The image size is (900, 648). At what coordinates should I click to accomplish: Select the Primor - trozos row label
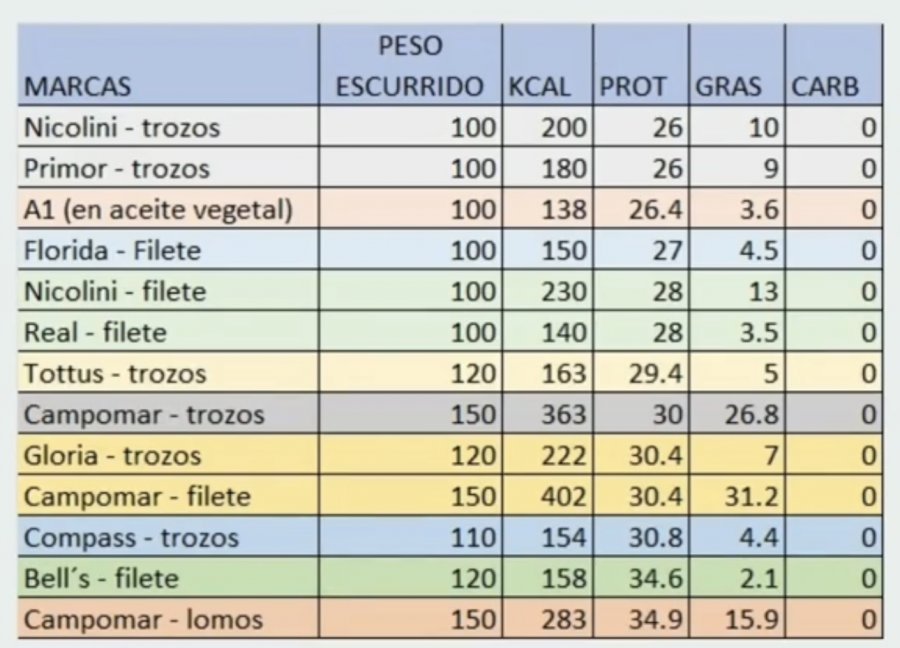tap(117, 168)
